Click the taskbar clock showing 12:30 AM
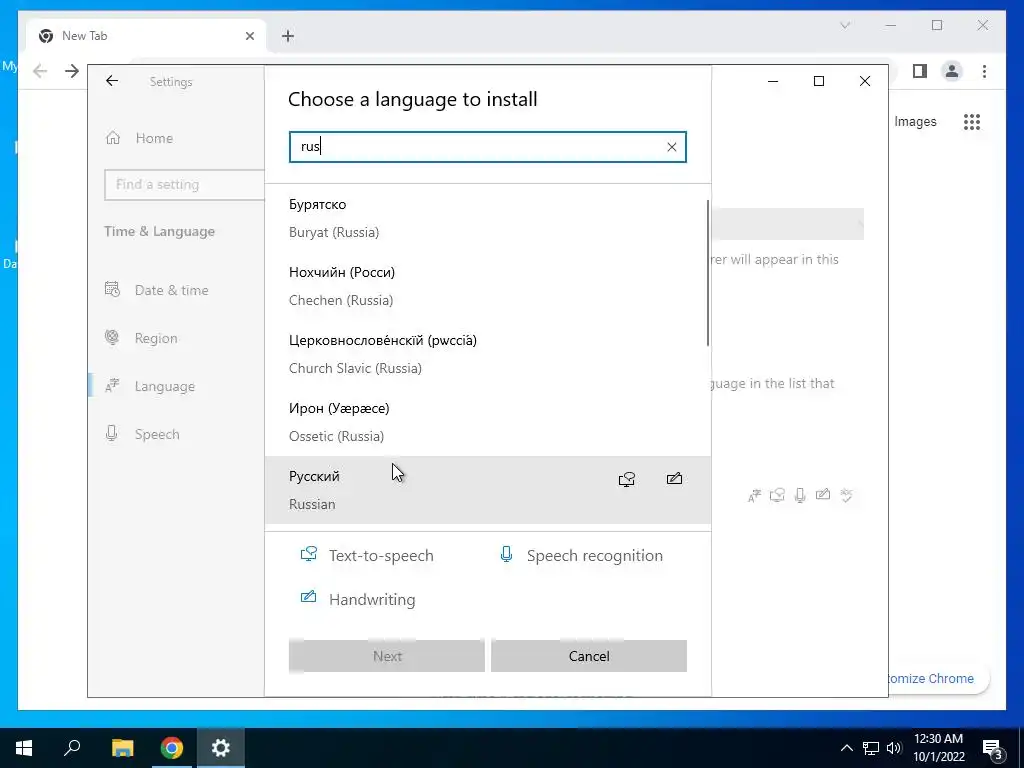The height and width of the screenshot is (768, 1024). coord(938,748)
